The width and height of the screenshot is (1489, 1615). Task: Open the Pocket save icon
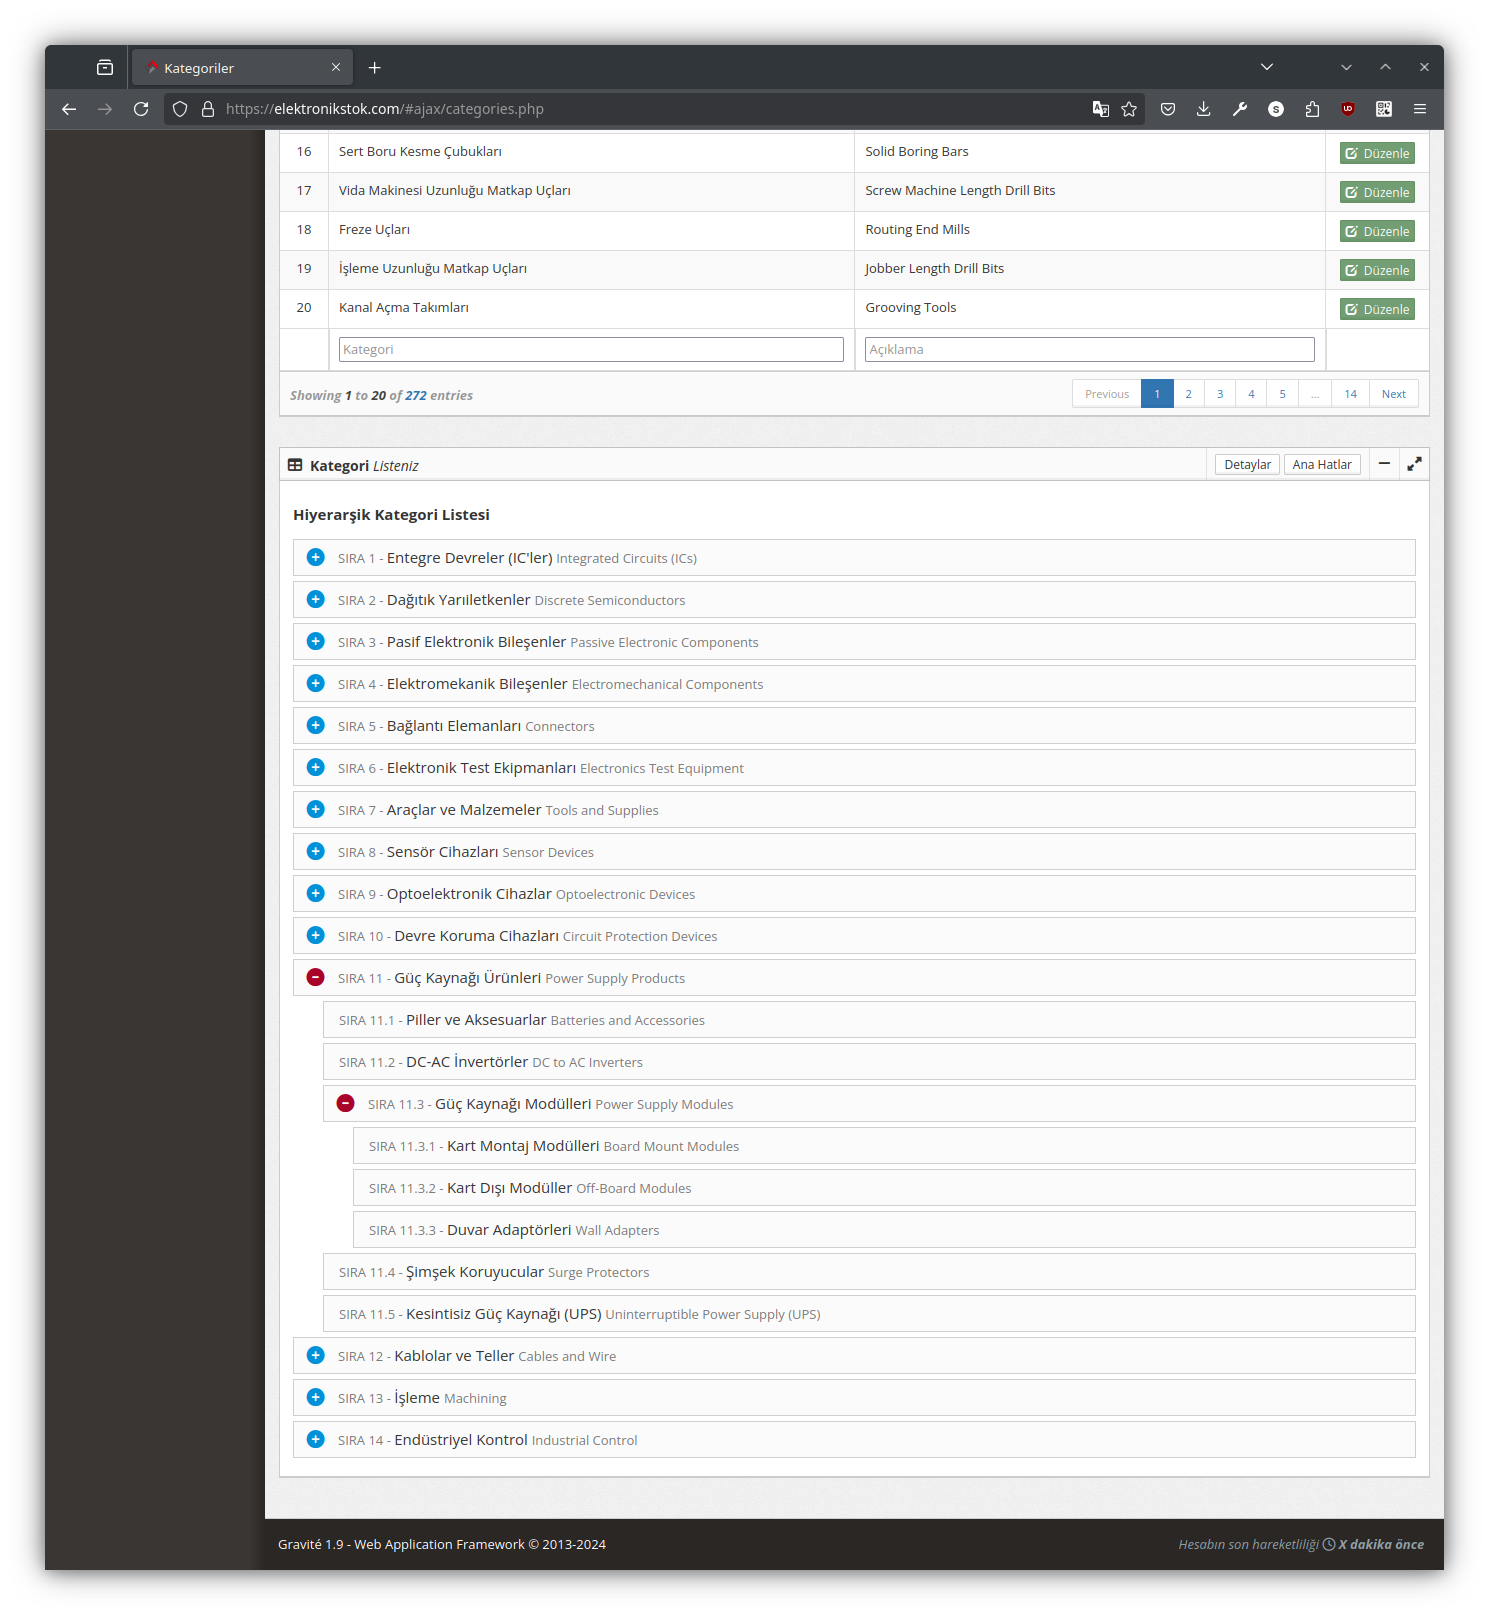click(1168, 109)
